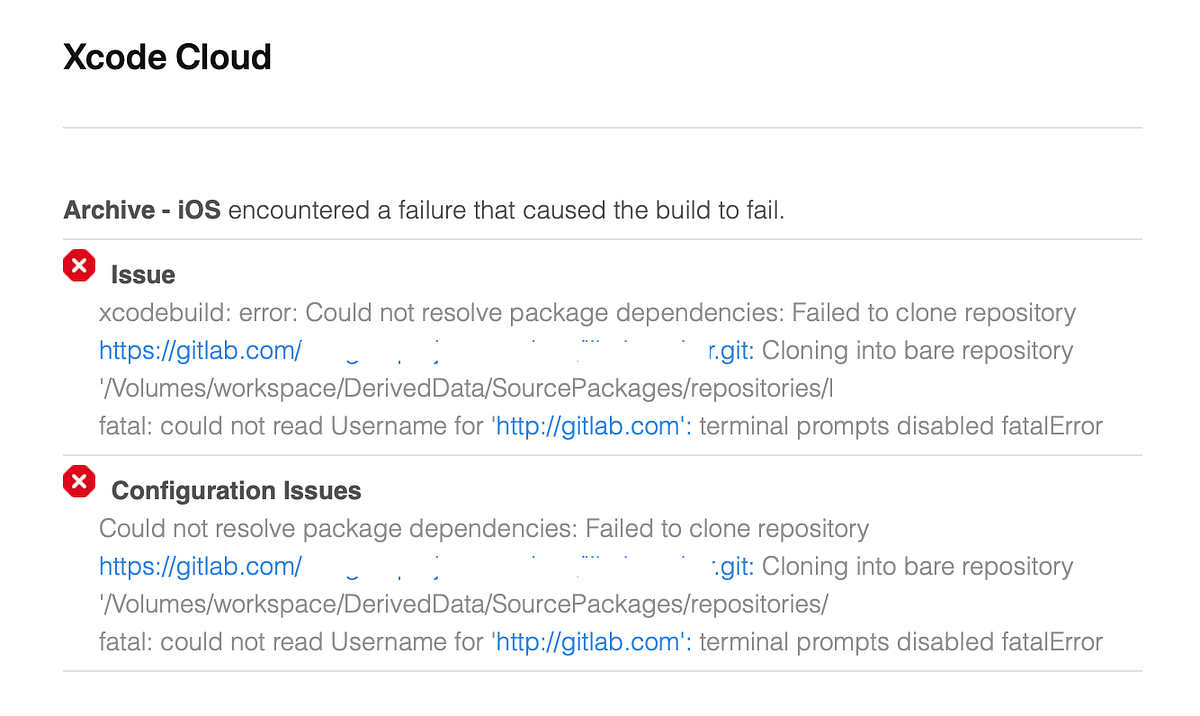The image size is (1200, 716).
Task: Open the 'http://gitlab.com' link in the Issue section
Action: [591, 427]
